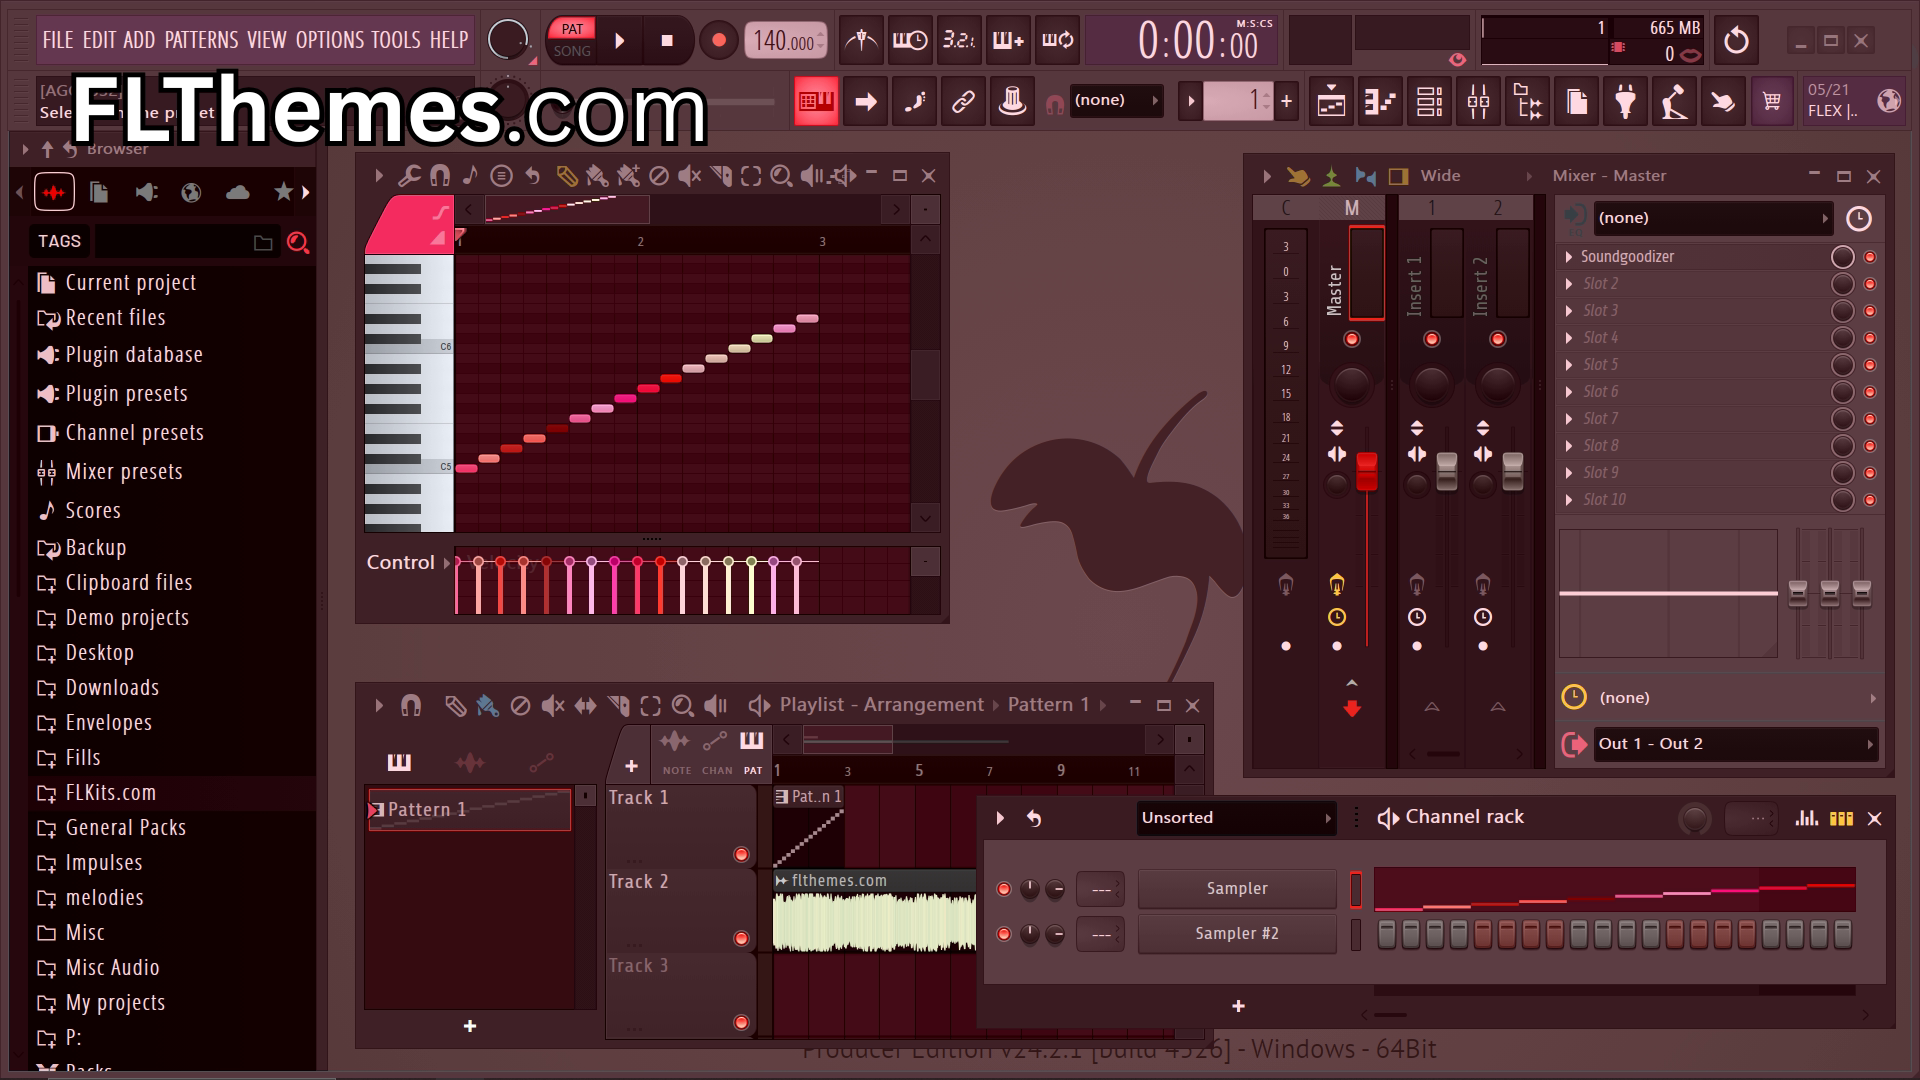
Task: Pick the piano roll zoom tool
Action: pos(781,176)
